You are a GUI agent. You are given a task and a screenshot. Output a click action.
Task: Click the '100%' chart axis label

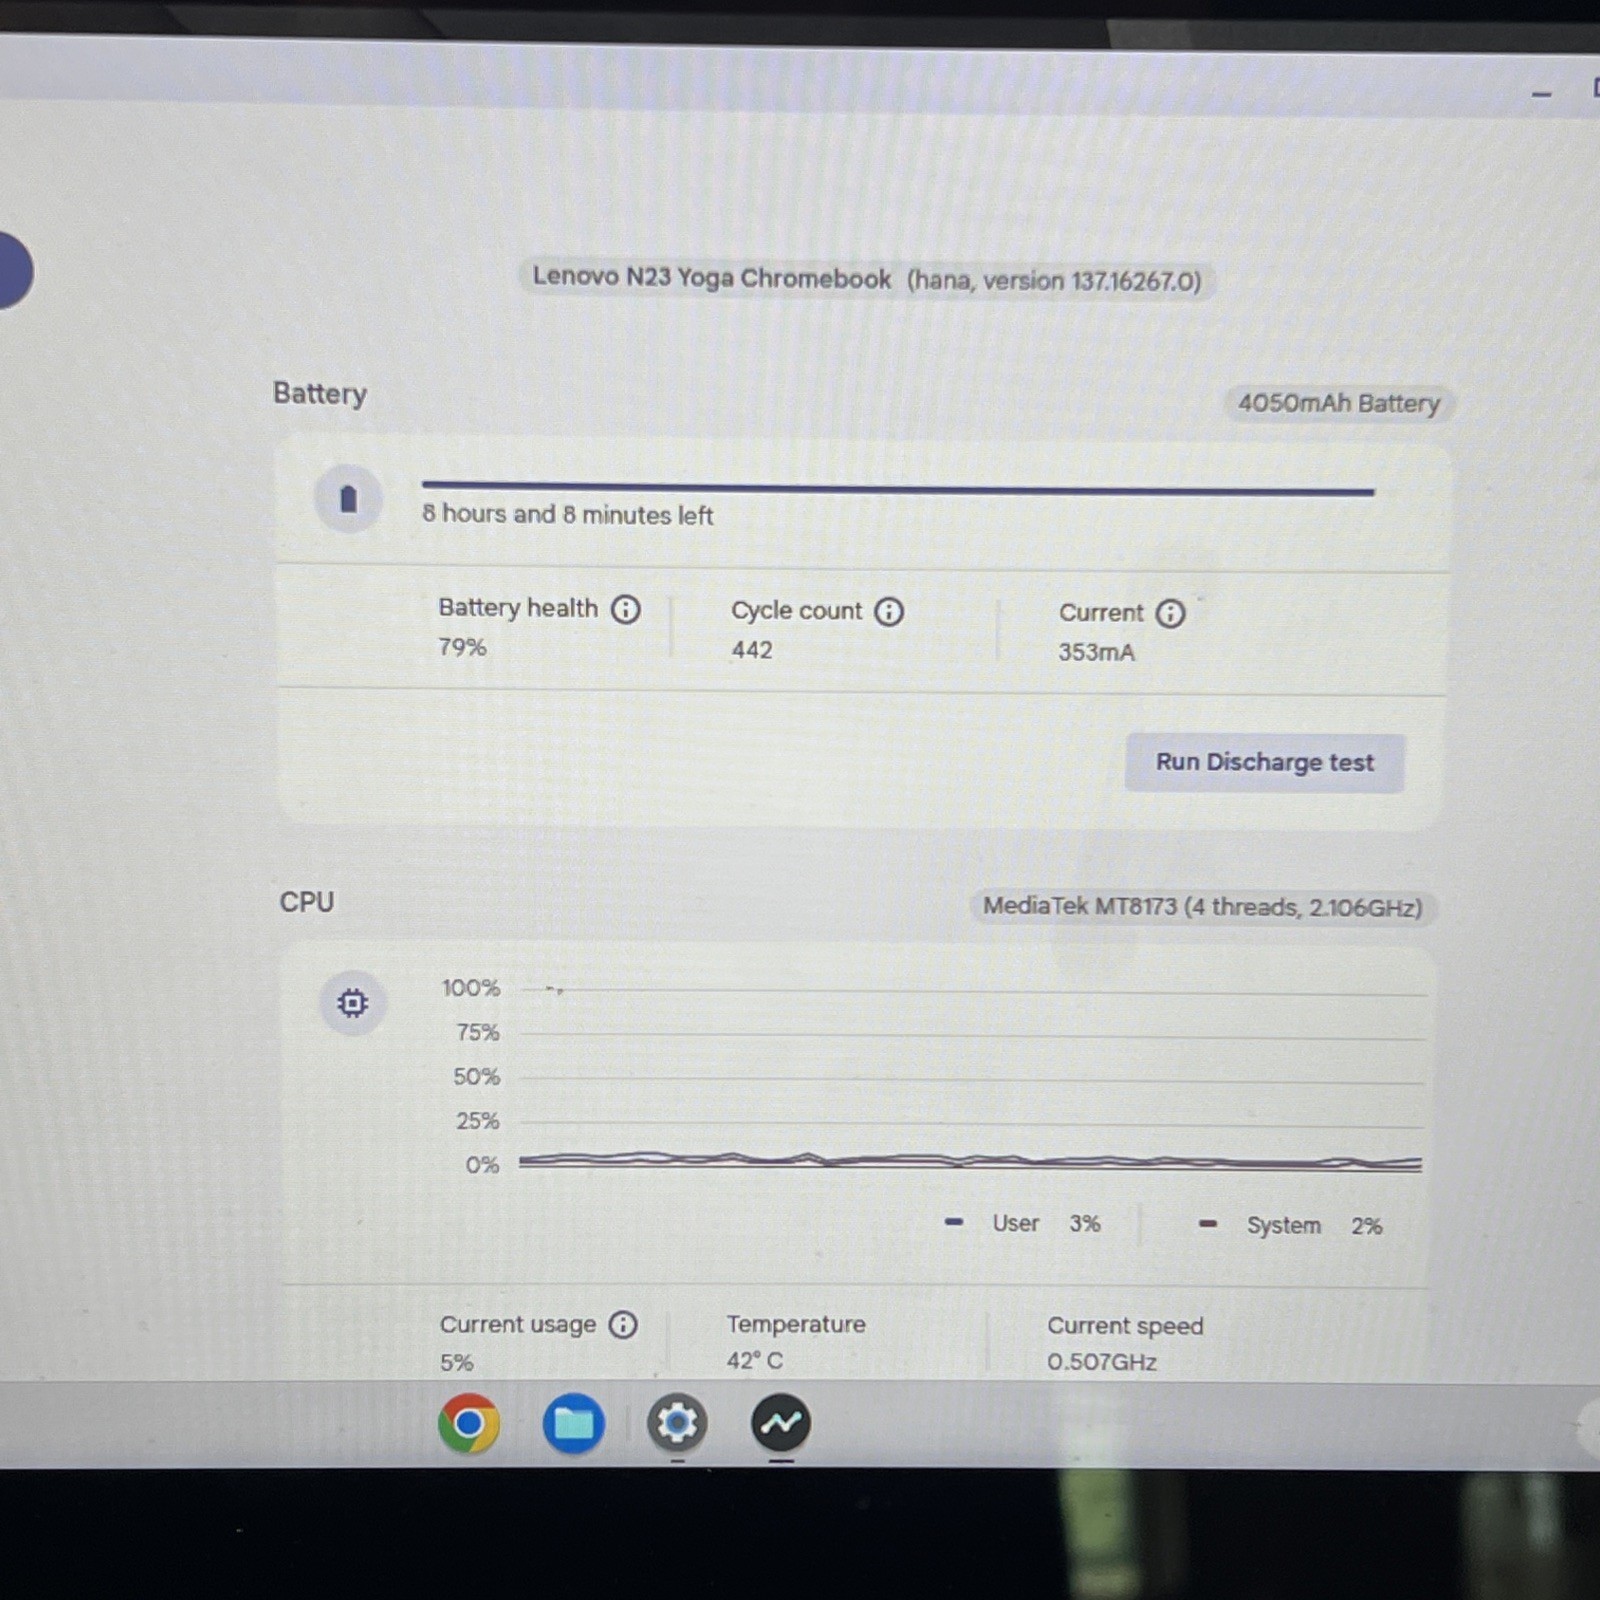tap(471, 988)
